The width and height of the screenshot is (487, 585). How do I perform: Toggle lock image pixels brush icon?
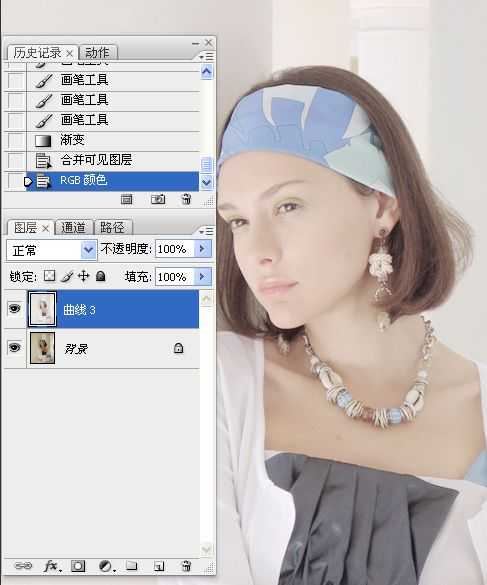(x=67, y=276)
